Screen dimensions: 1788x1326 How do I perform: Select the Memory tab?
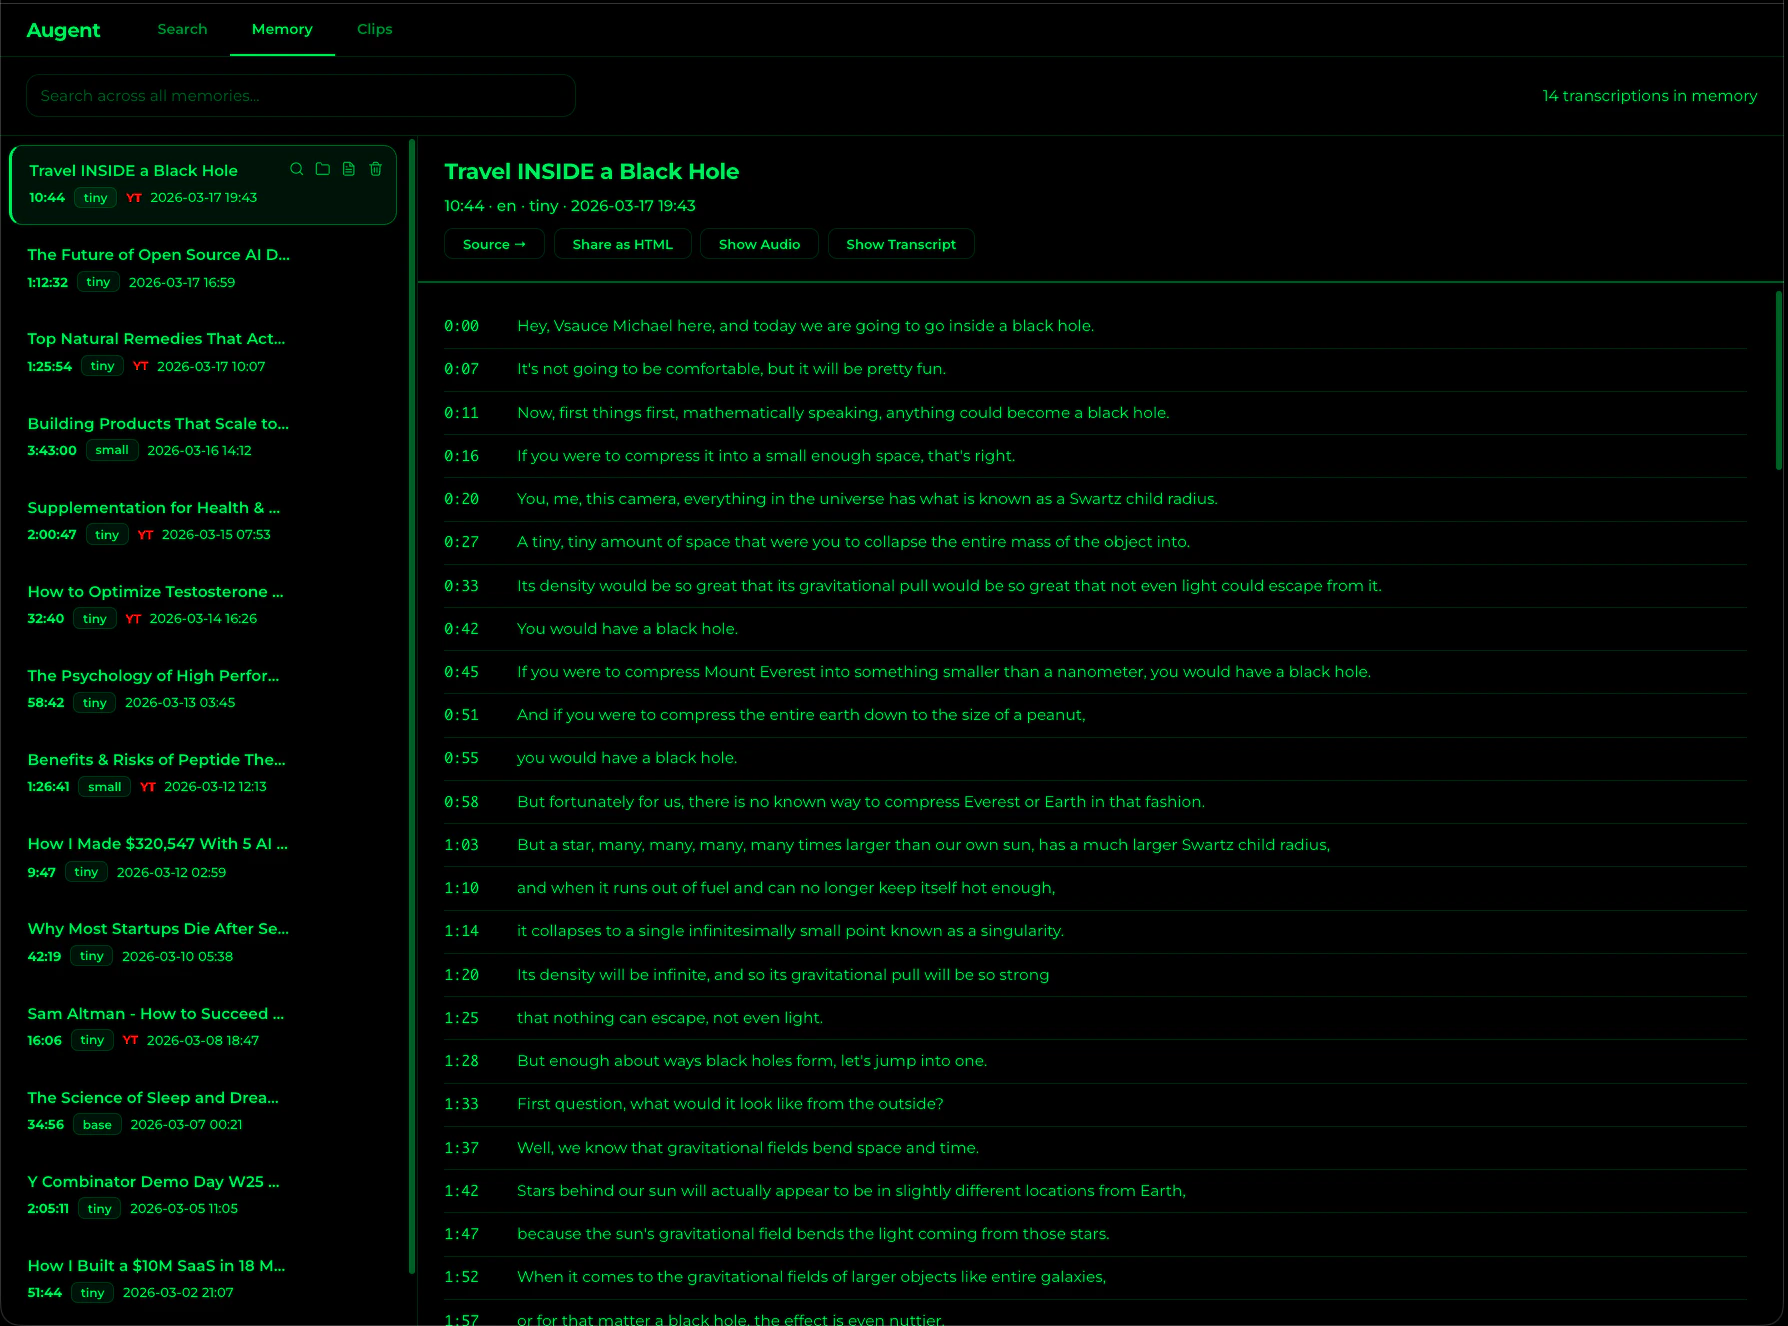click(282, 29)
